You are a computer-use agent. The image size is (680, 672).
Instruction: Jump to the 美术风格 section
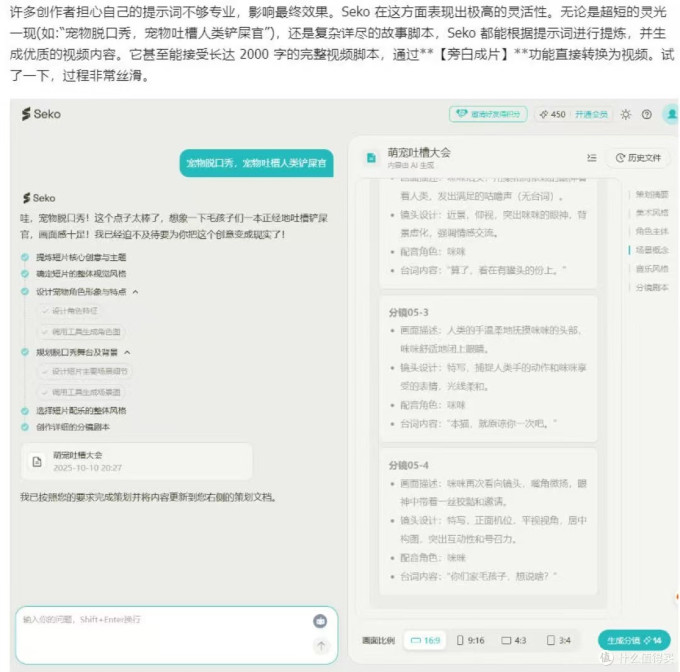pyautogui.click(x=651, y=212)
